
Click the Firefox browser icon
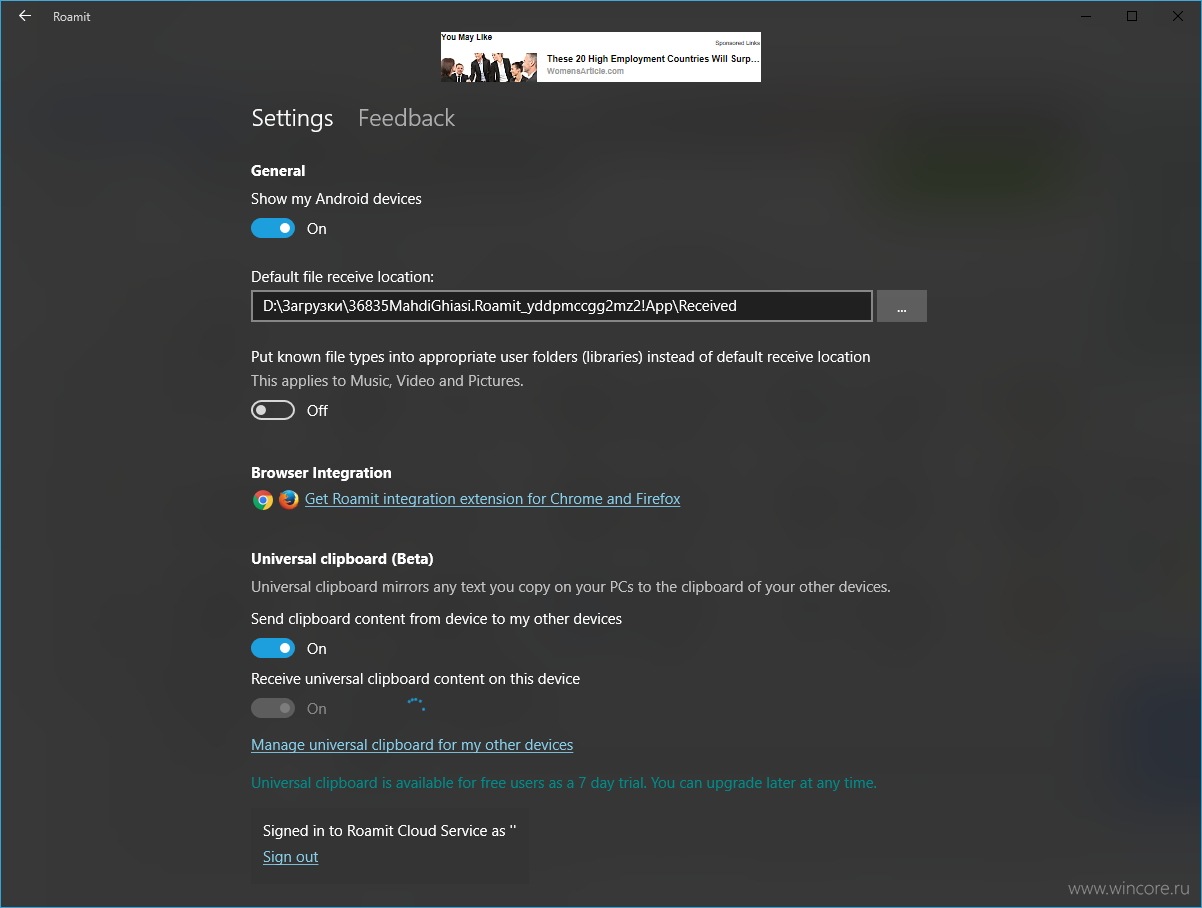[289, 499]
